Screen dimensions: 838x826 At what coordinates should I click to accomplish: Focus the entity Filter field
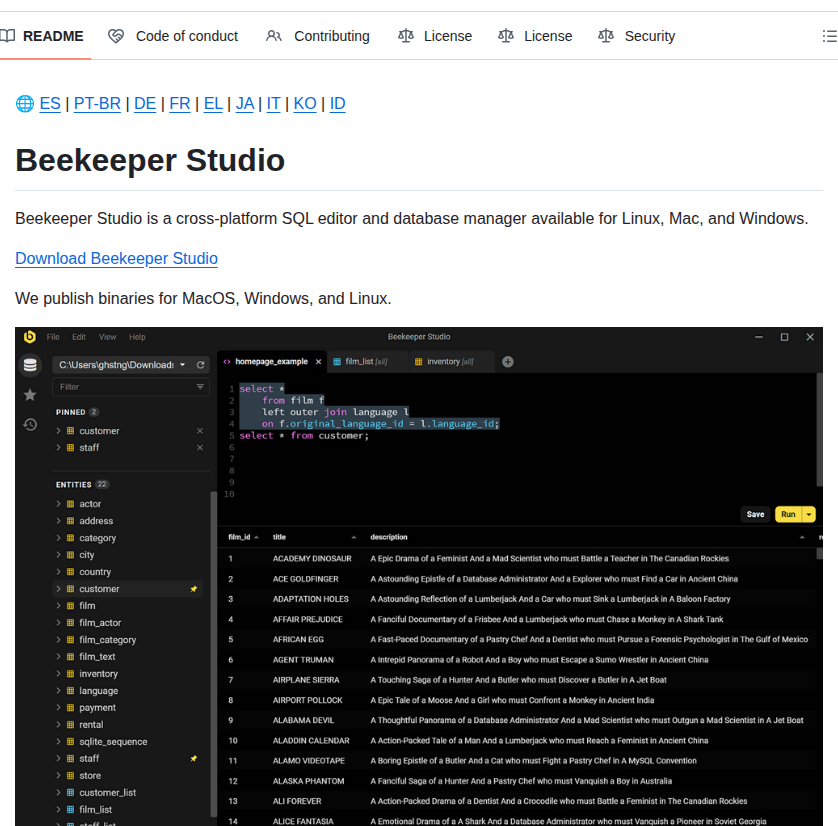pos(131,387)
